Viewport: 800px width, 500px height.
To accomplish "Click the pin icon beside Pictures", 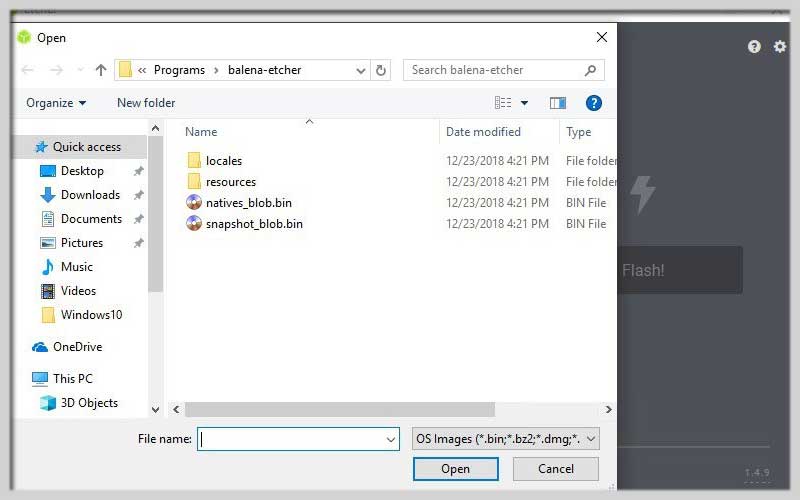I will click(x=138, y=243).
